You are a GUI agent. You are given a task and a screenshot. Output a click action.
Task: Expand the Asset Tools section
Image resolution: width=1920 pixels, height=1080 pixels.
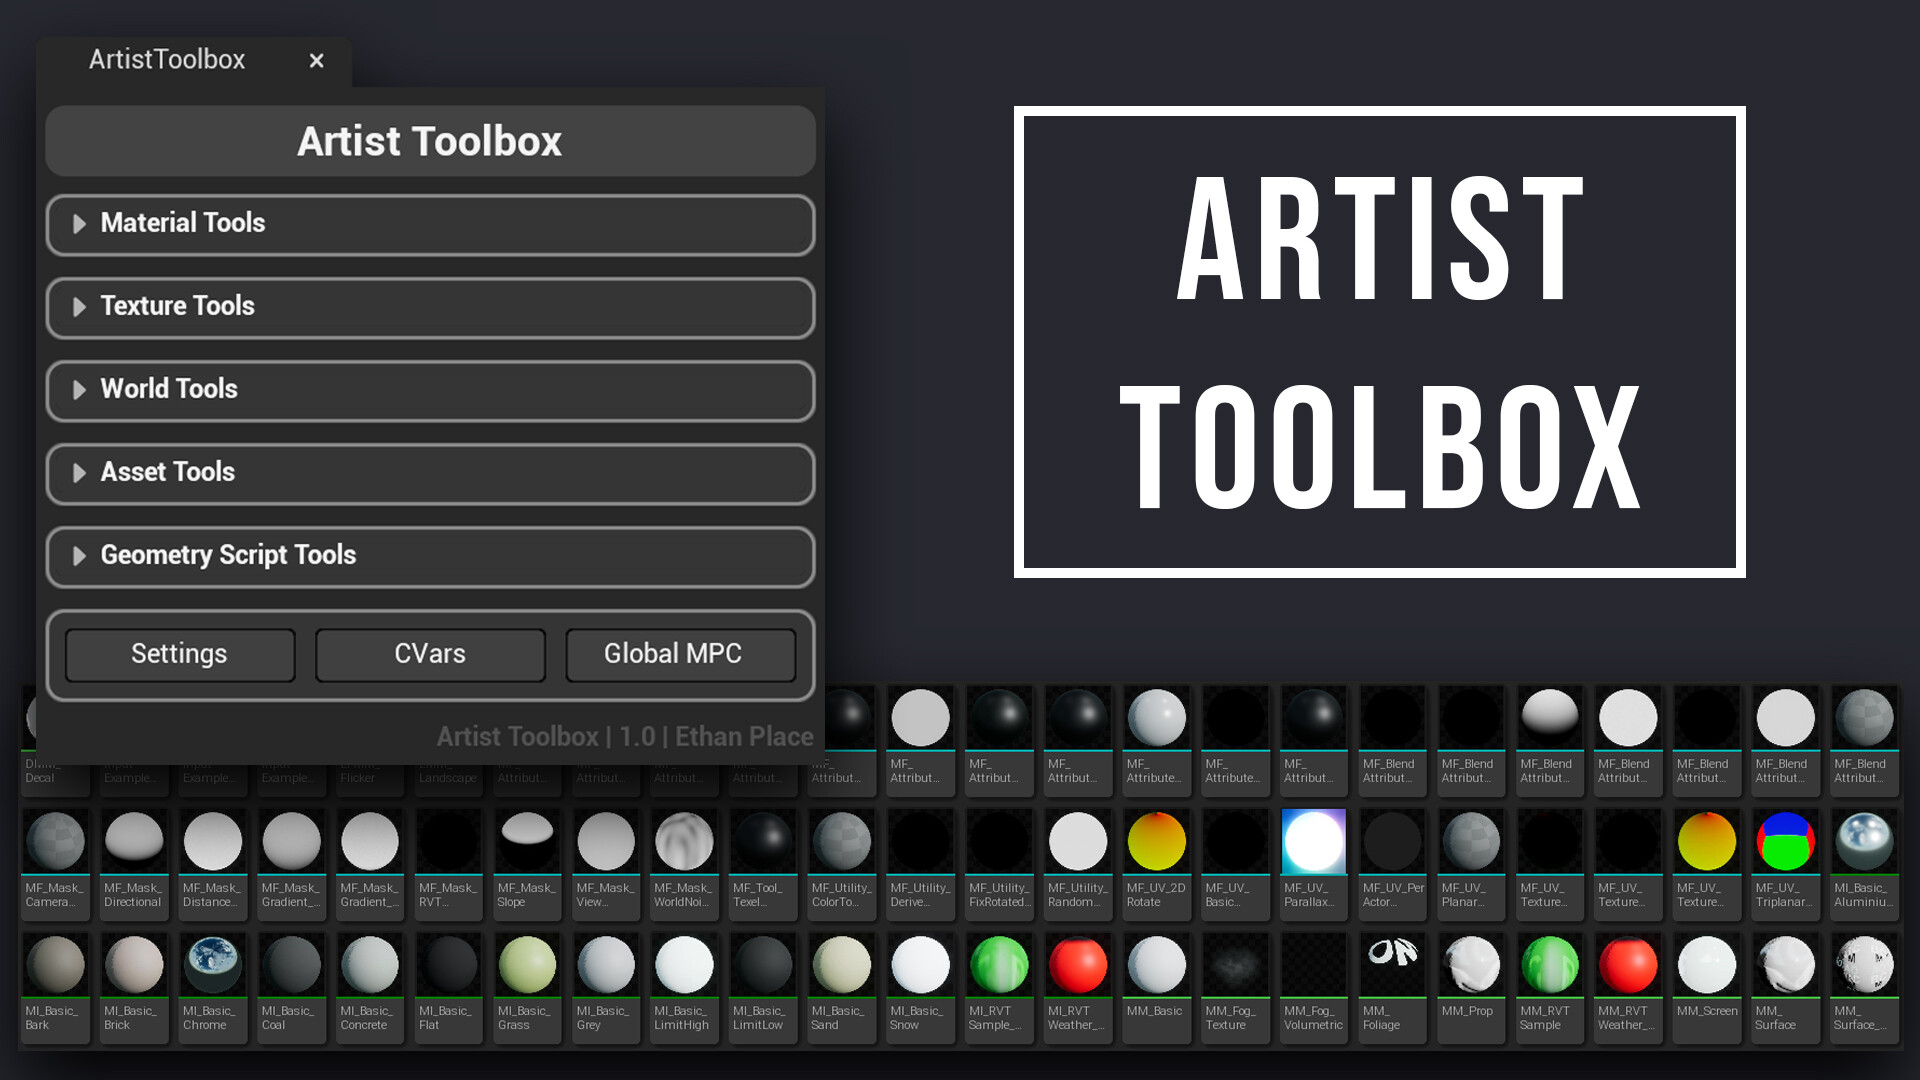430,474
